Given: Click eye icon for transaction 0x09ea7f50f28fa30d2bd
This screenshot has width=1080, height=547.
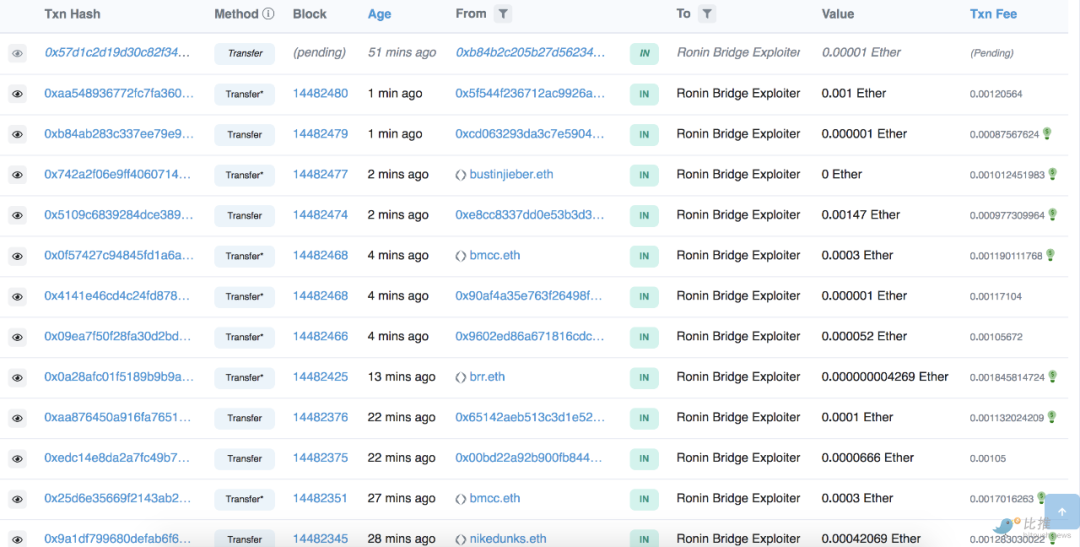Looking at the screenshot, I should pos(17,338).
